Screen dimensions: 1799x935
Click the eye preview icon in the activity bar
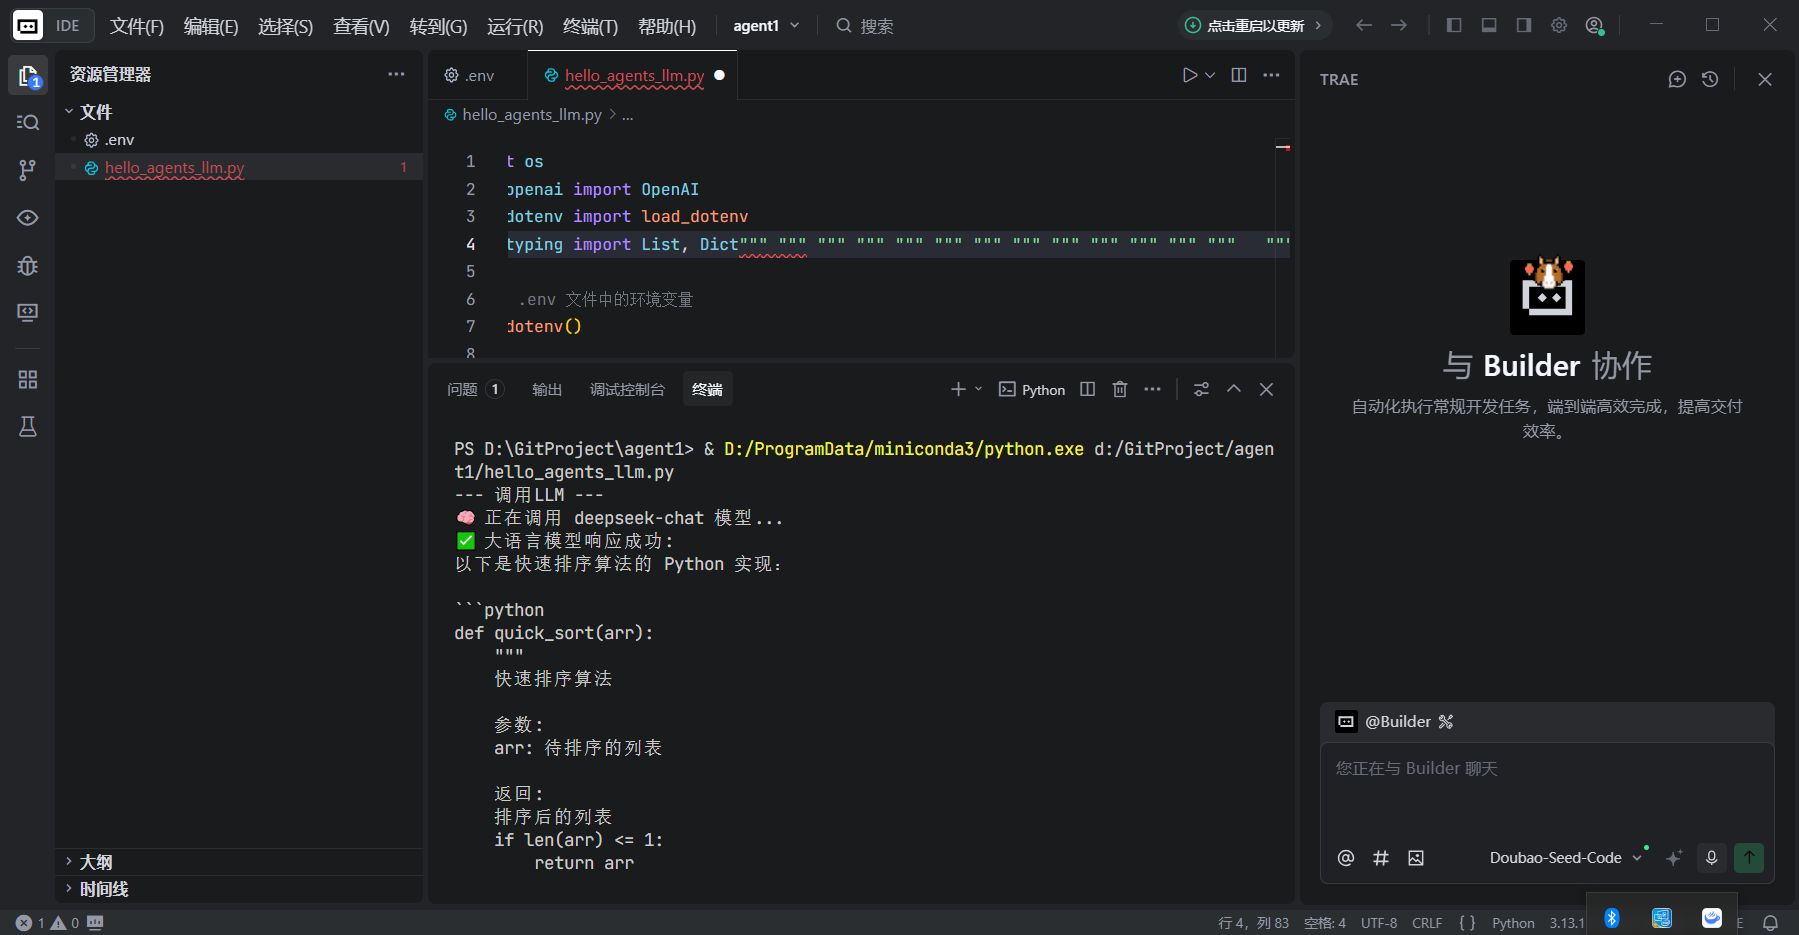point(28,218)
